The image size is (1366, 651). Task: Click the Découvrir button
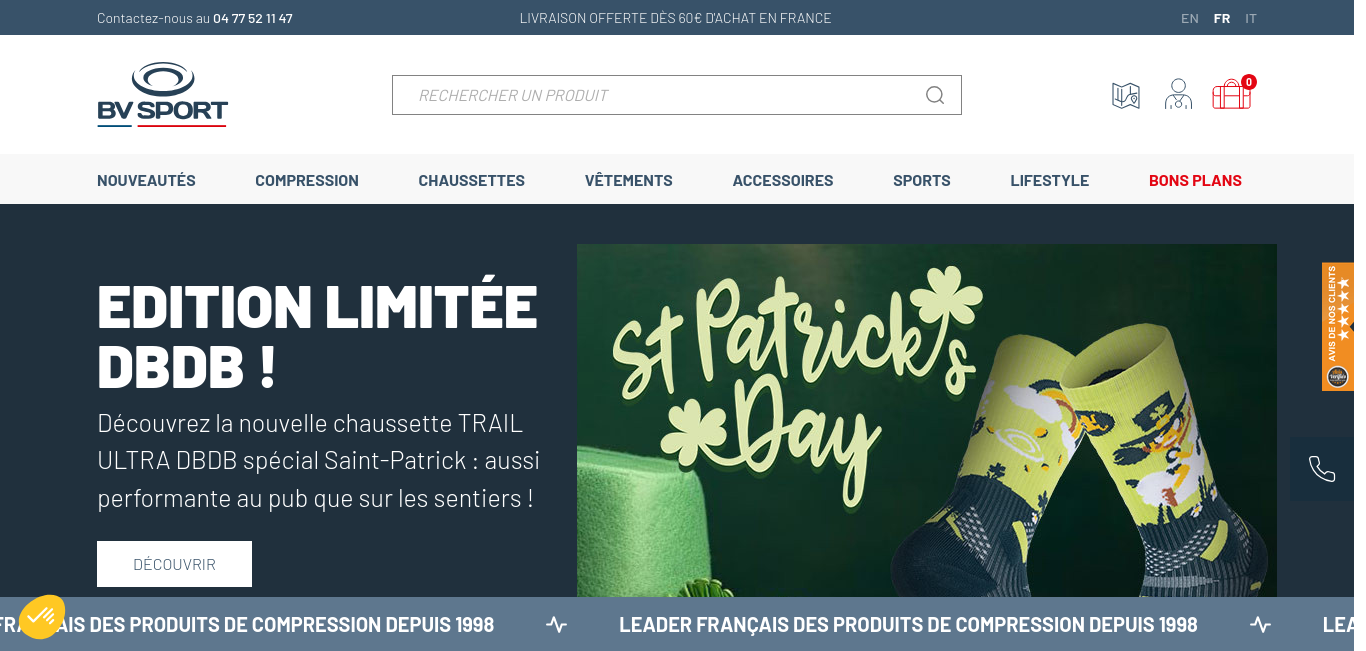pos(174,564)
